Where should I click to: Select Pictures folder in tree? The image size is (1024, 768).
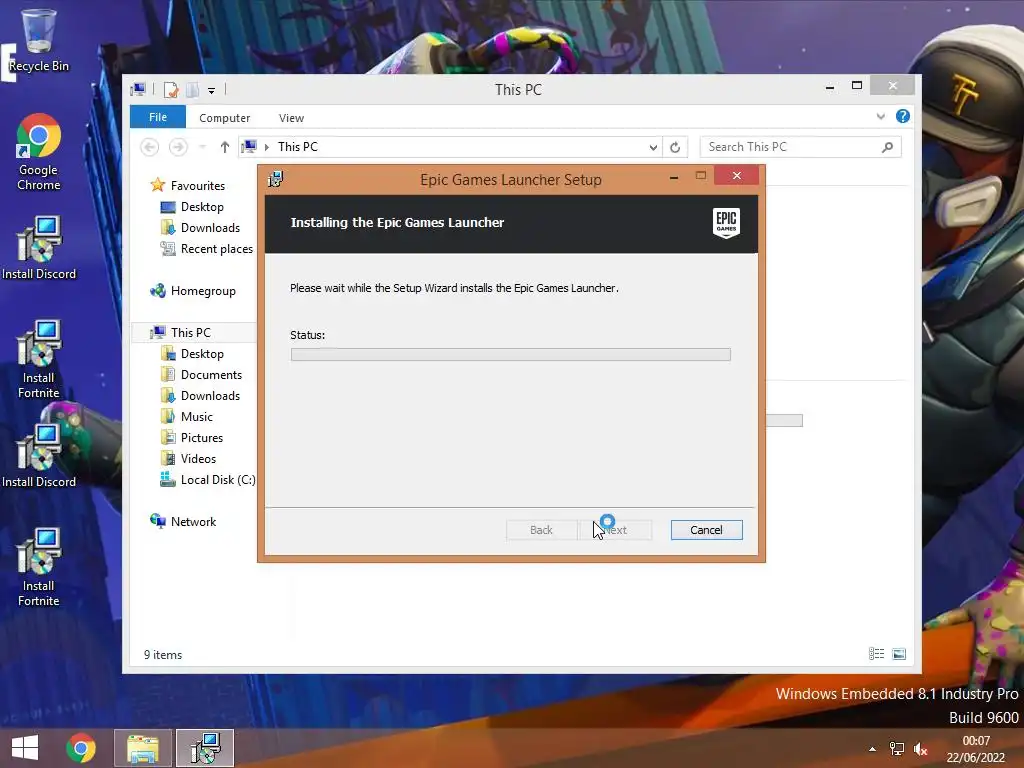click(x=192, y=438)
